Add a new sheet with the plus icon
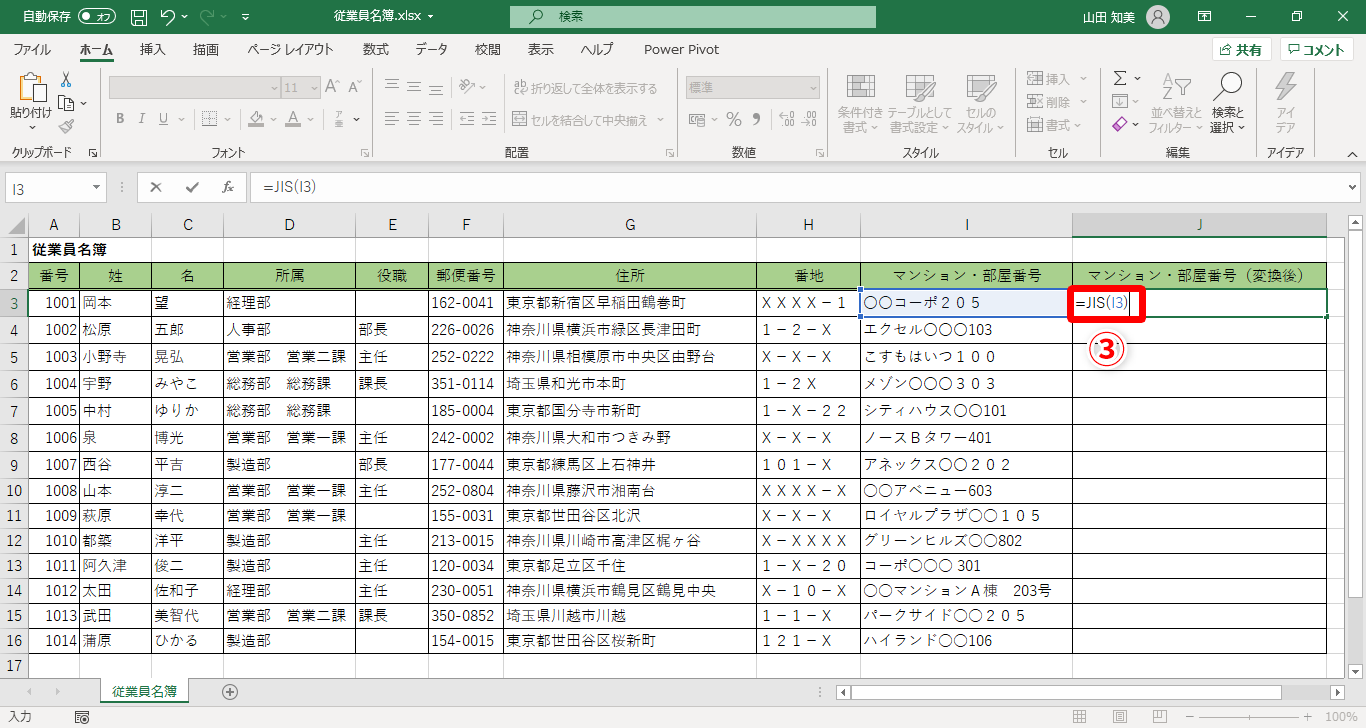The height and width of the screenshot is (728, 1366). point(230,691)
